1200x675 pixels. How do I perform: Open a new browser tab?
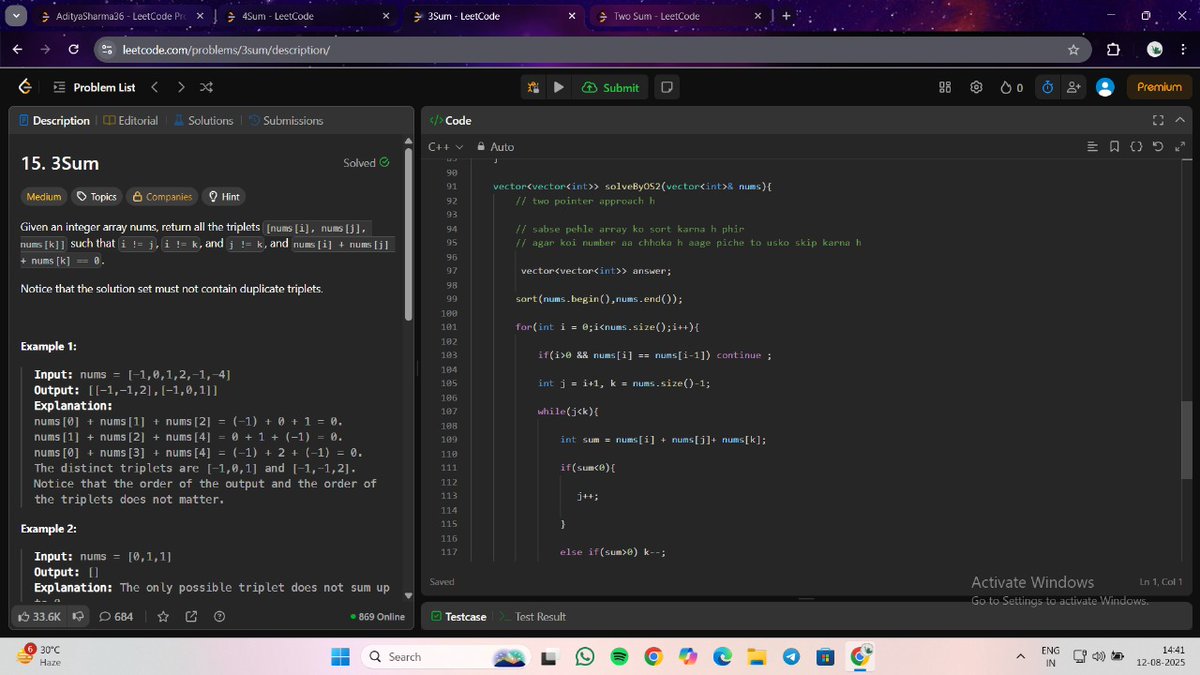pyautogui.click(x=786, y=16)
